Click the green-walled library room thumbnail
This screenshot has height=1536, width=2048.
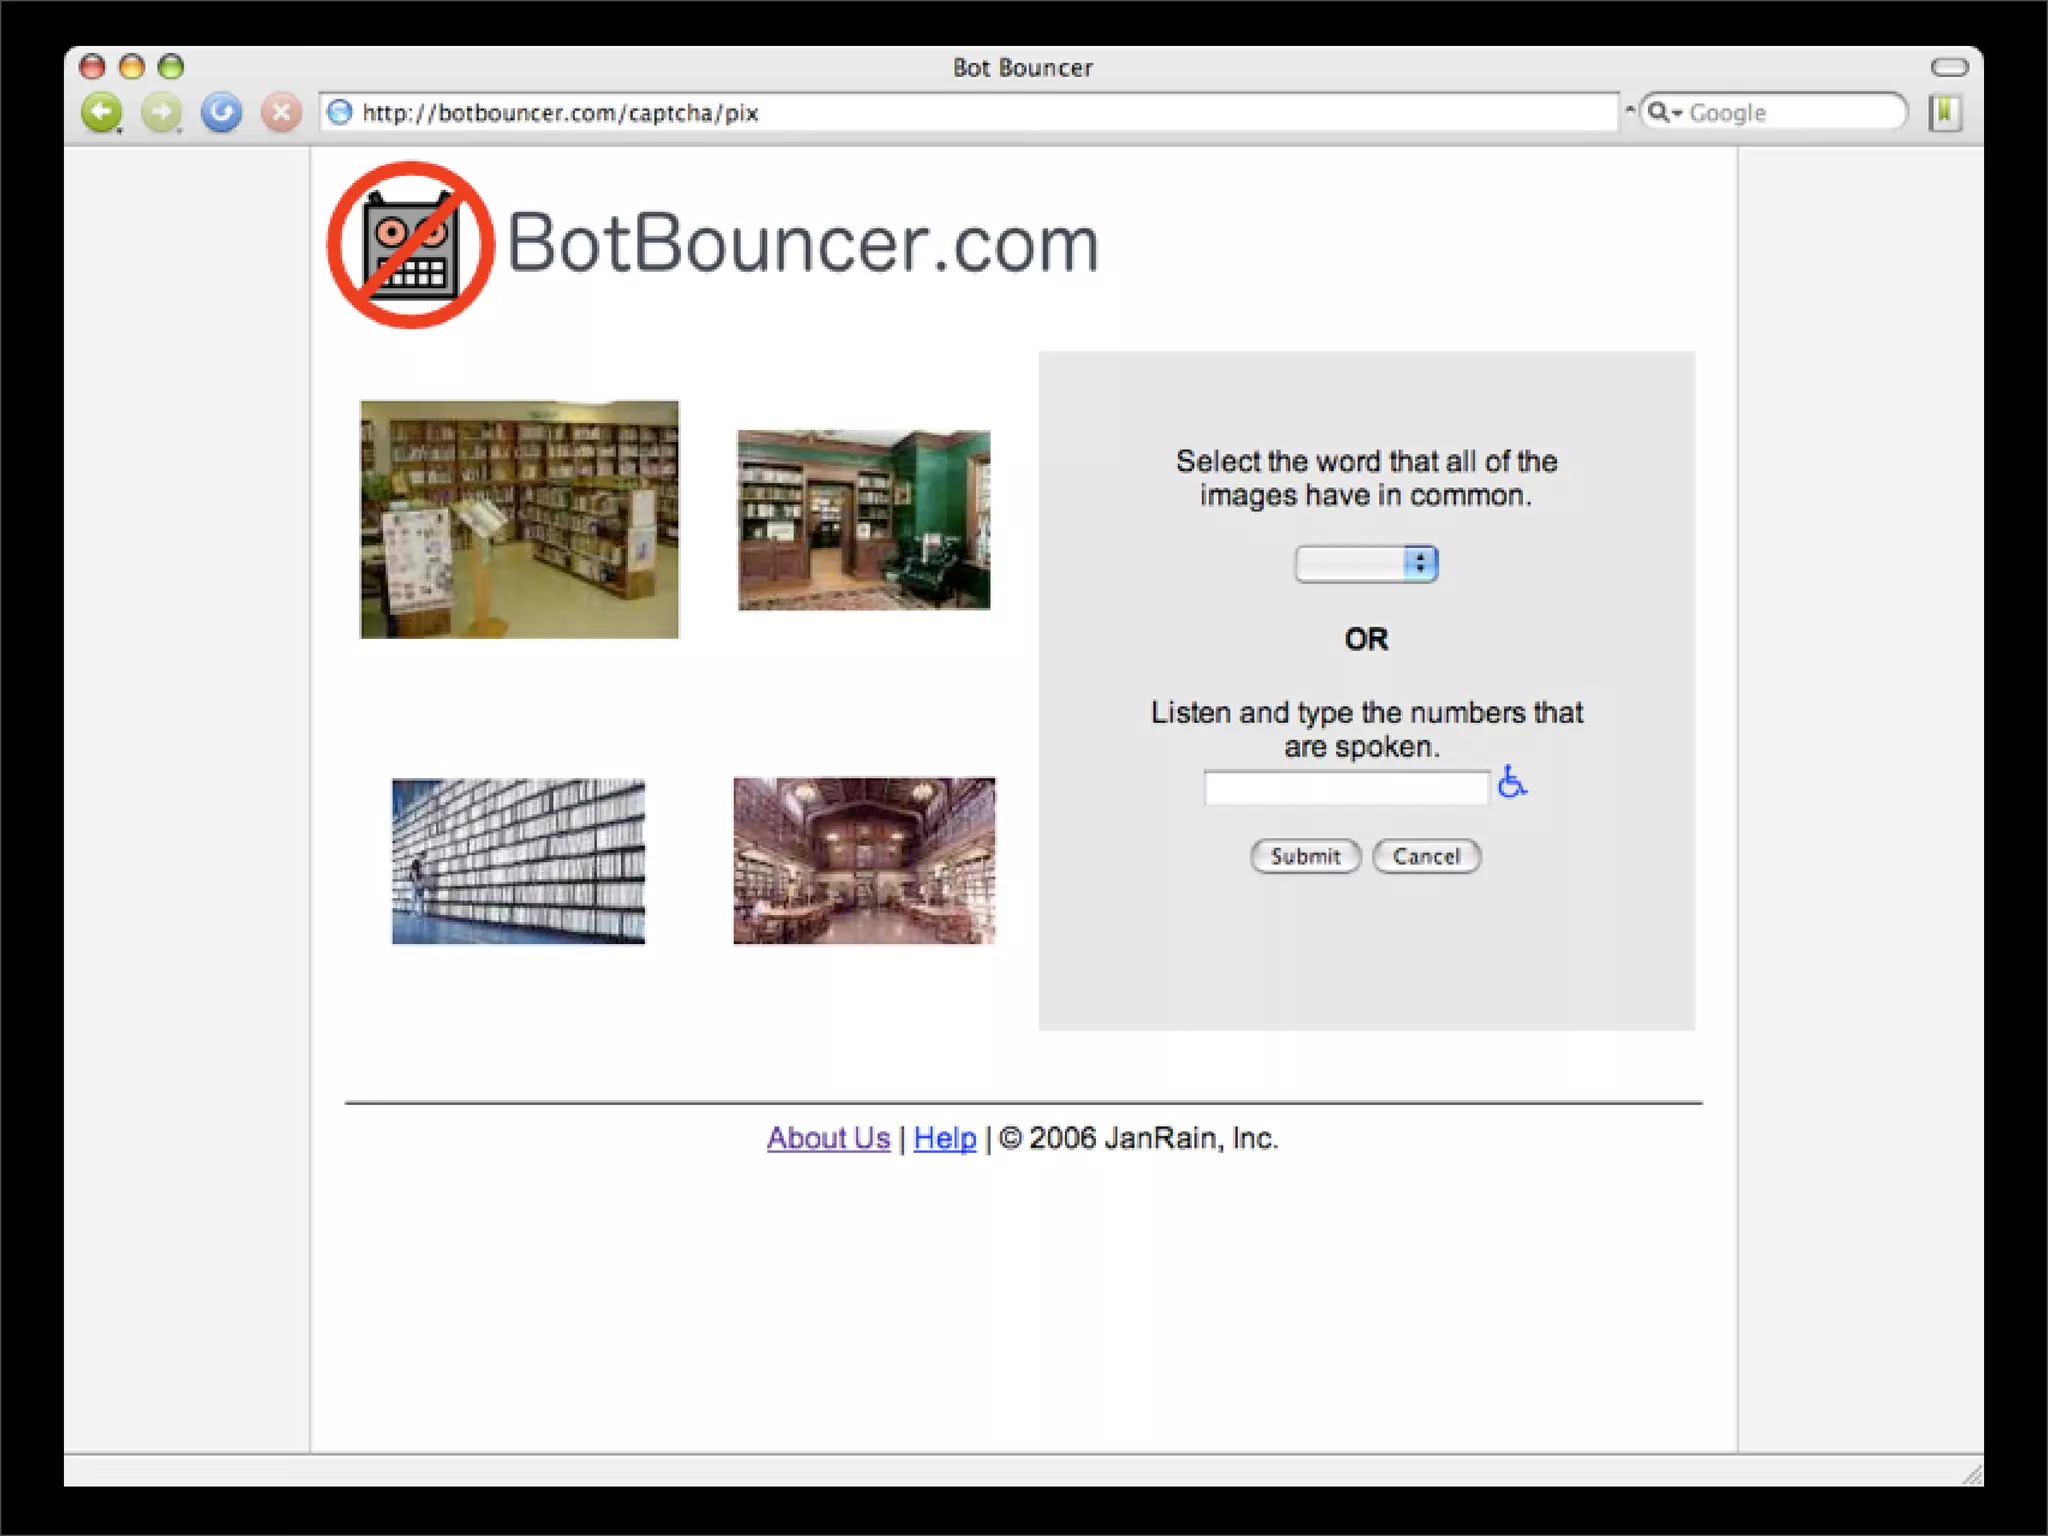[864, 520]
